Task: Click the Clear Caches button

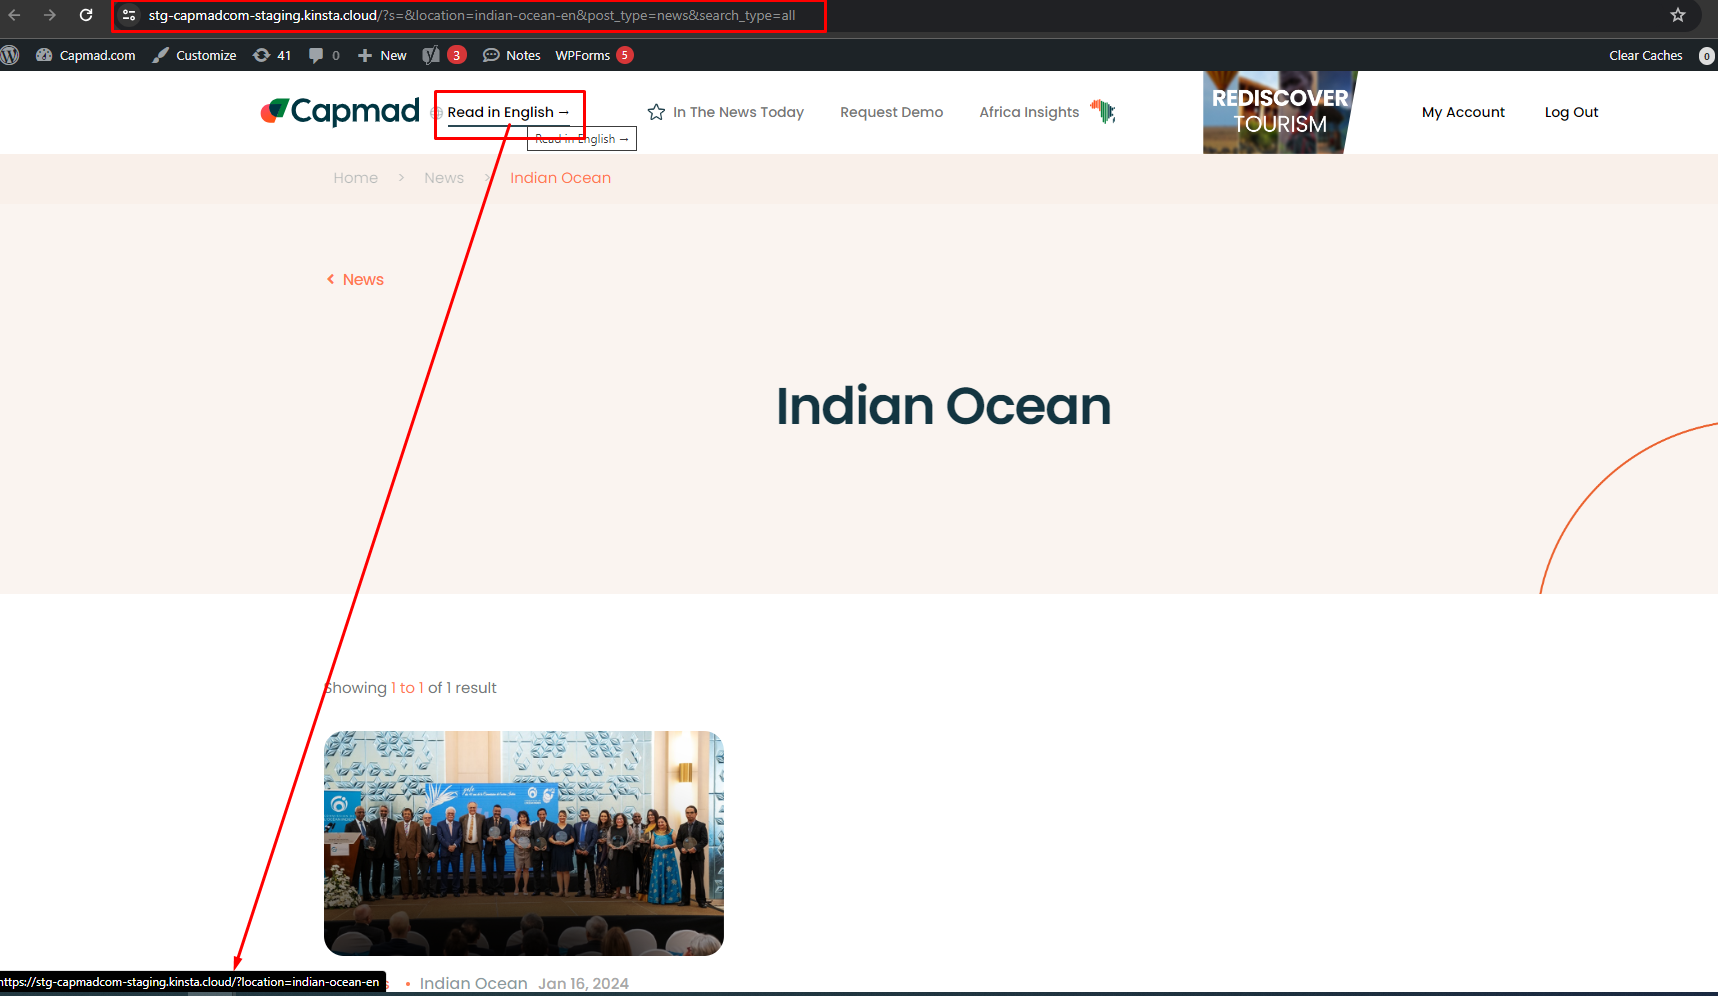Action: click(x=1645, y=55)
